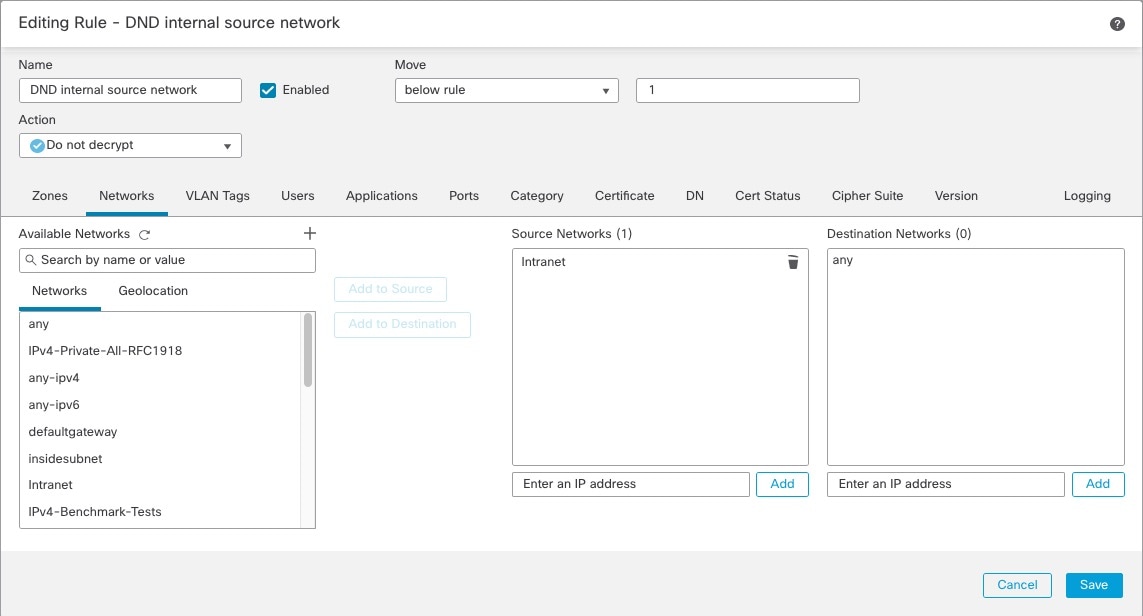Select the Networks rule tab

tap(127, 196)
